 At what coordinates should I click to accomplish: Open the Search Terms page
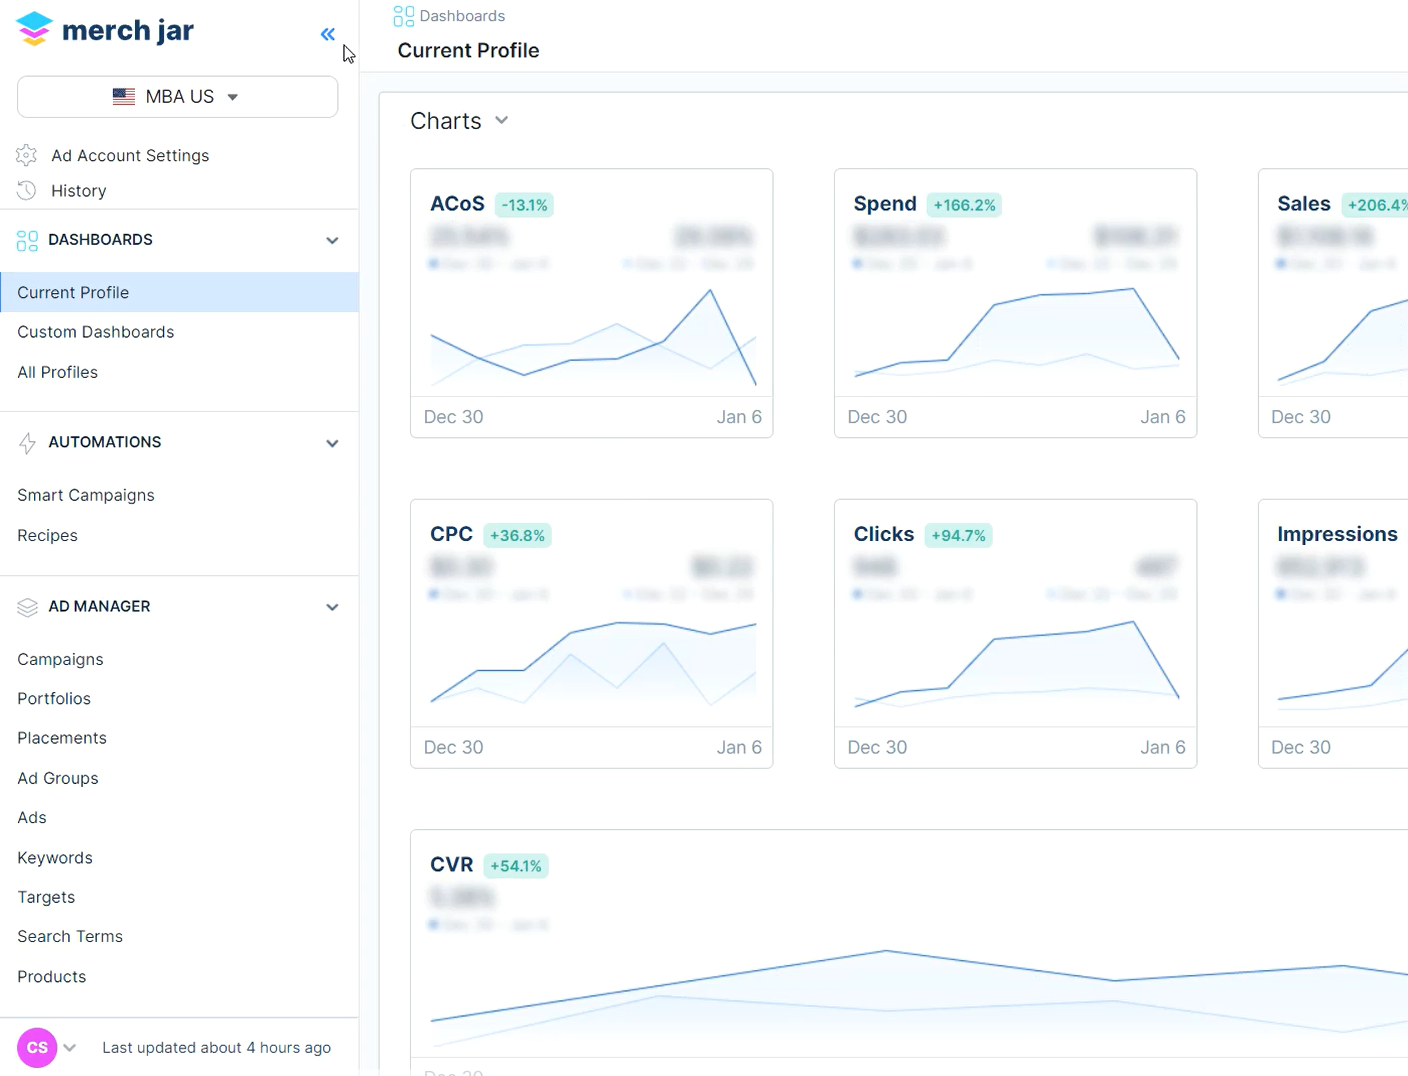coord(70,936)
